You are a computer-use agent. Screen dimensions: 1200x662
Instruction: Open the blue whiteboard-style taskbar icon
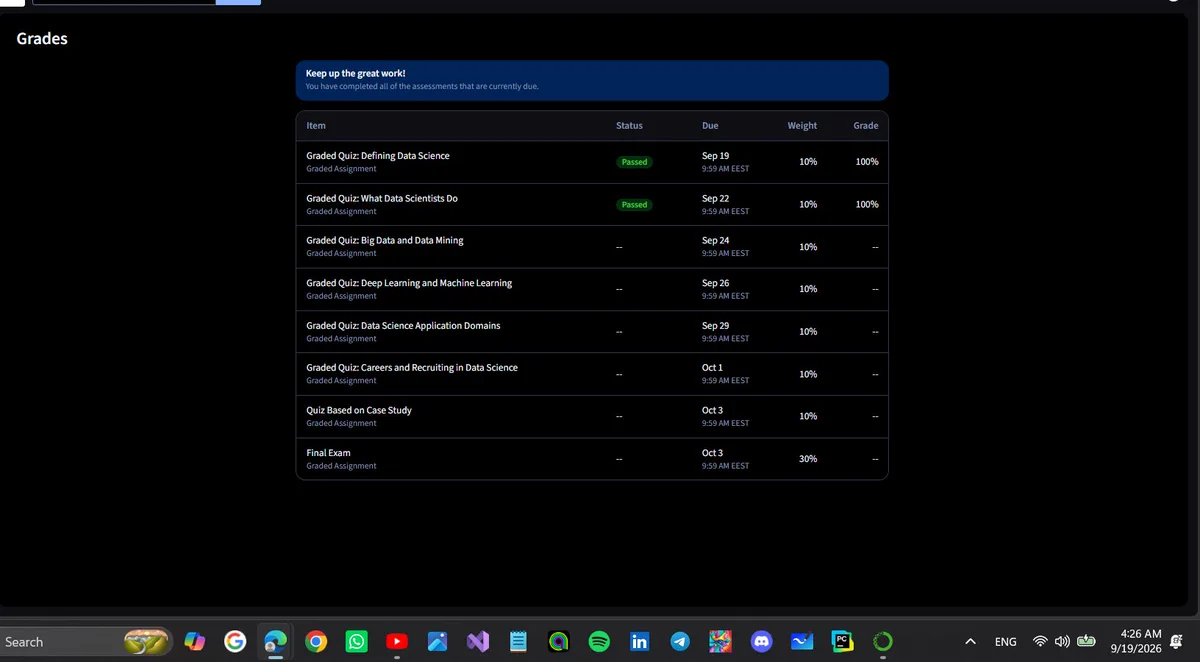coord(801,641)
